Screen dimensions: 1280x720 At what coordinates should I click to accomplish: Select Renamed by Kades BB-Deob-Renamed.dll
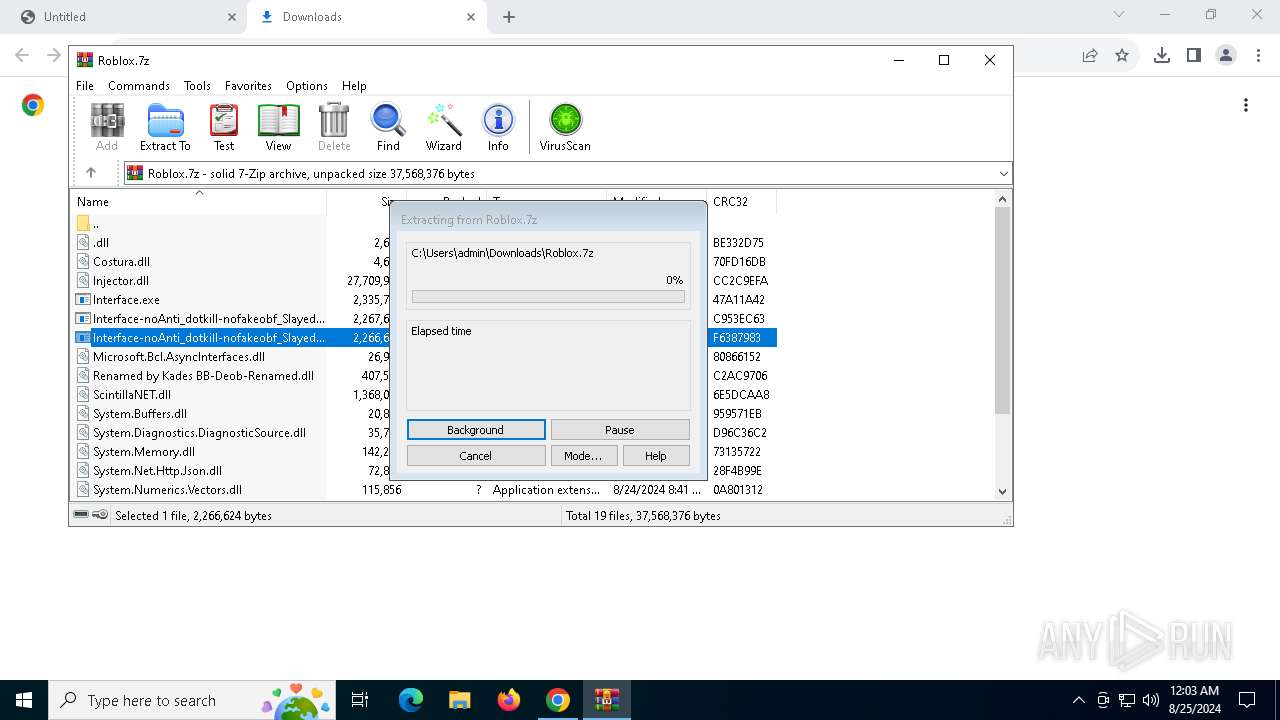pyautogui.click(x=203, y=376)
